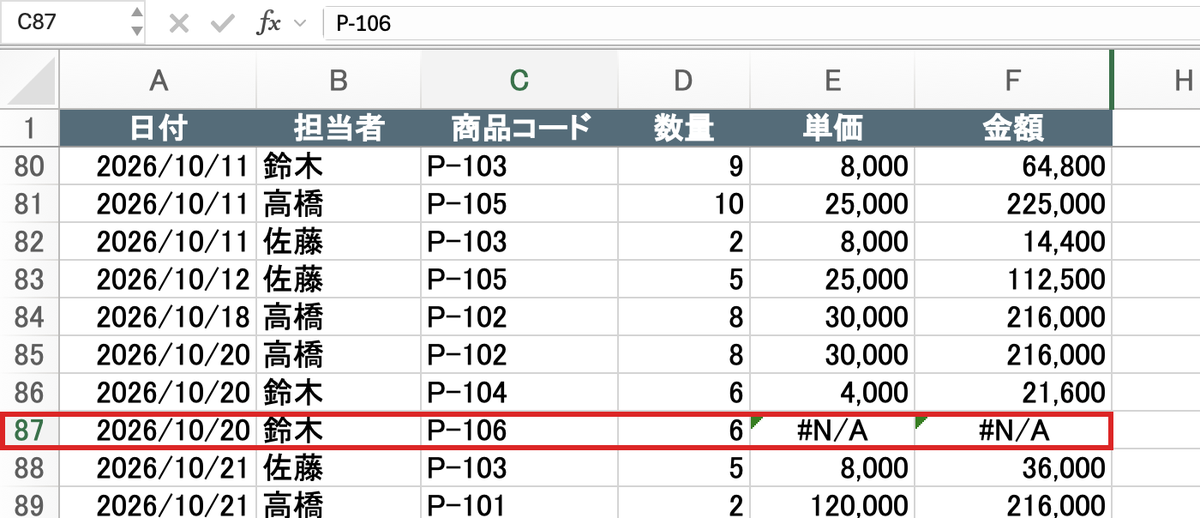Click amount 21,600 in row 86
The height and width of the screenshot is (518, 1200).
click(x=1013, y=392)
